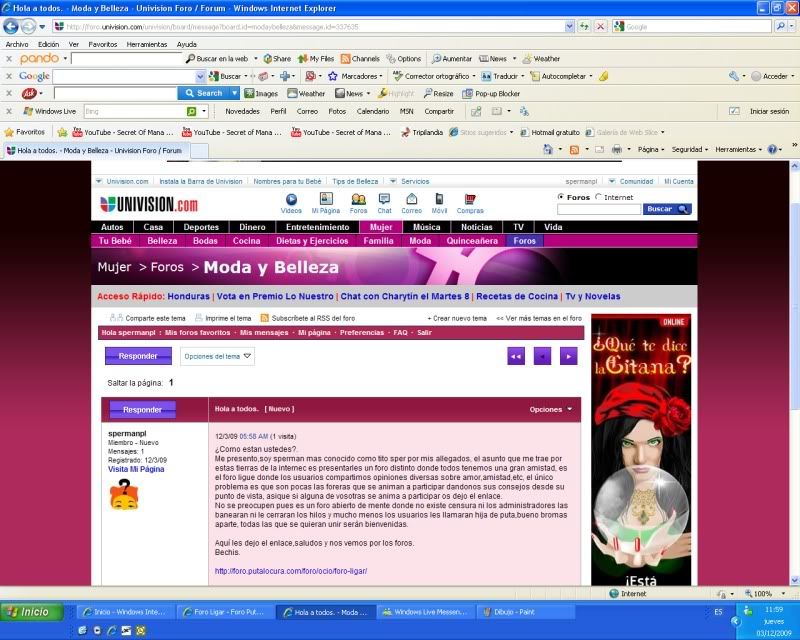Click the Windows Inicio start button
The width and height of the screenshot is (800, 640).
(32, 611)
